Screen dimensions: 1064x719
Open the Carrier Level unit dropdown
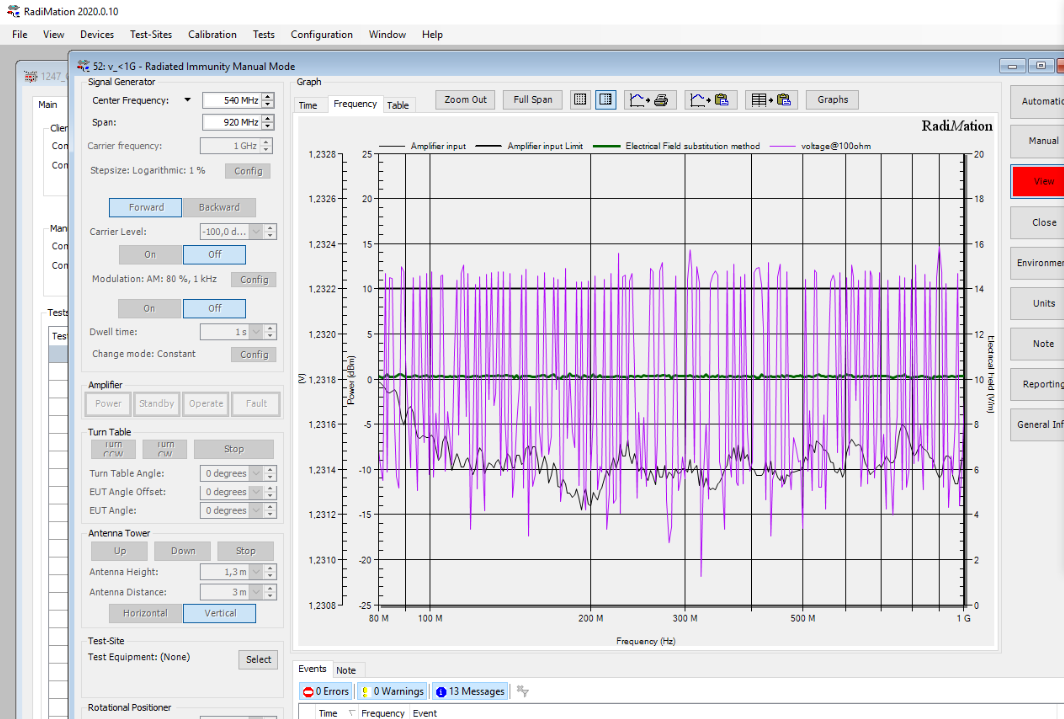tap(256, 232)
